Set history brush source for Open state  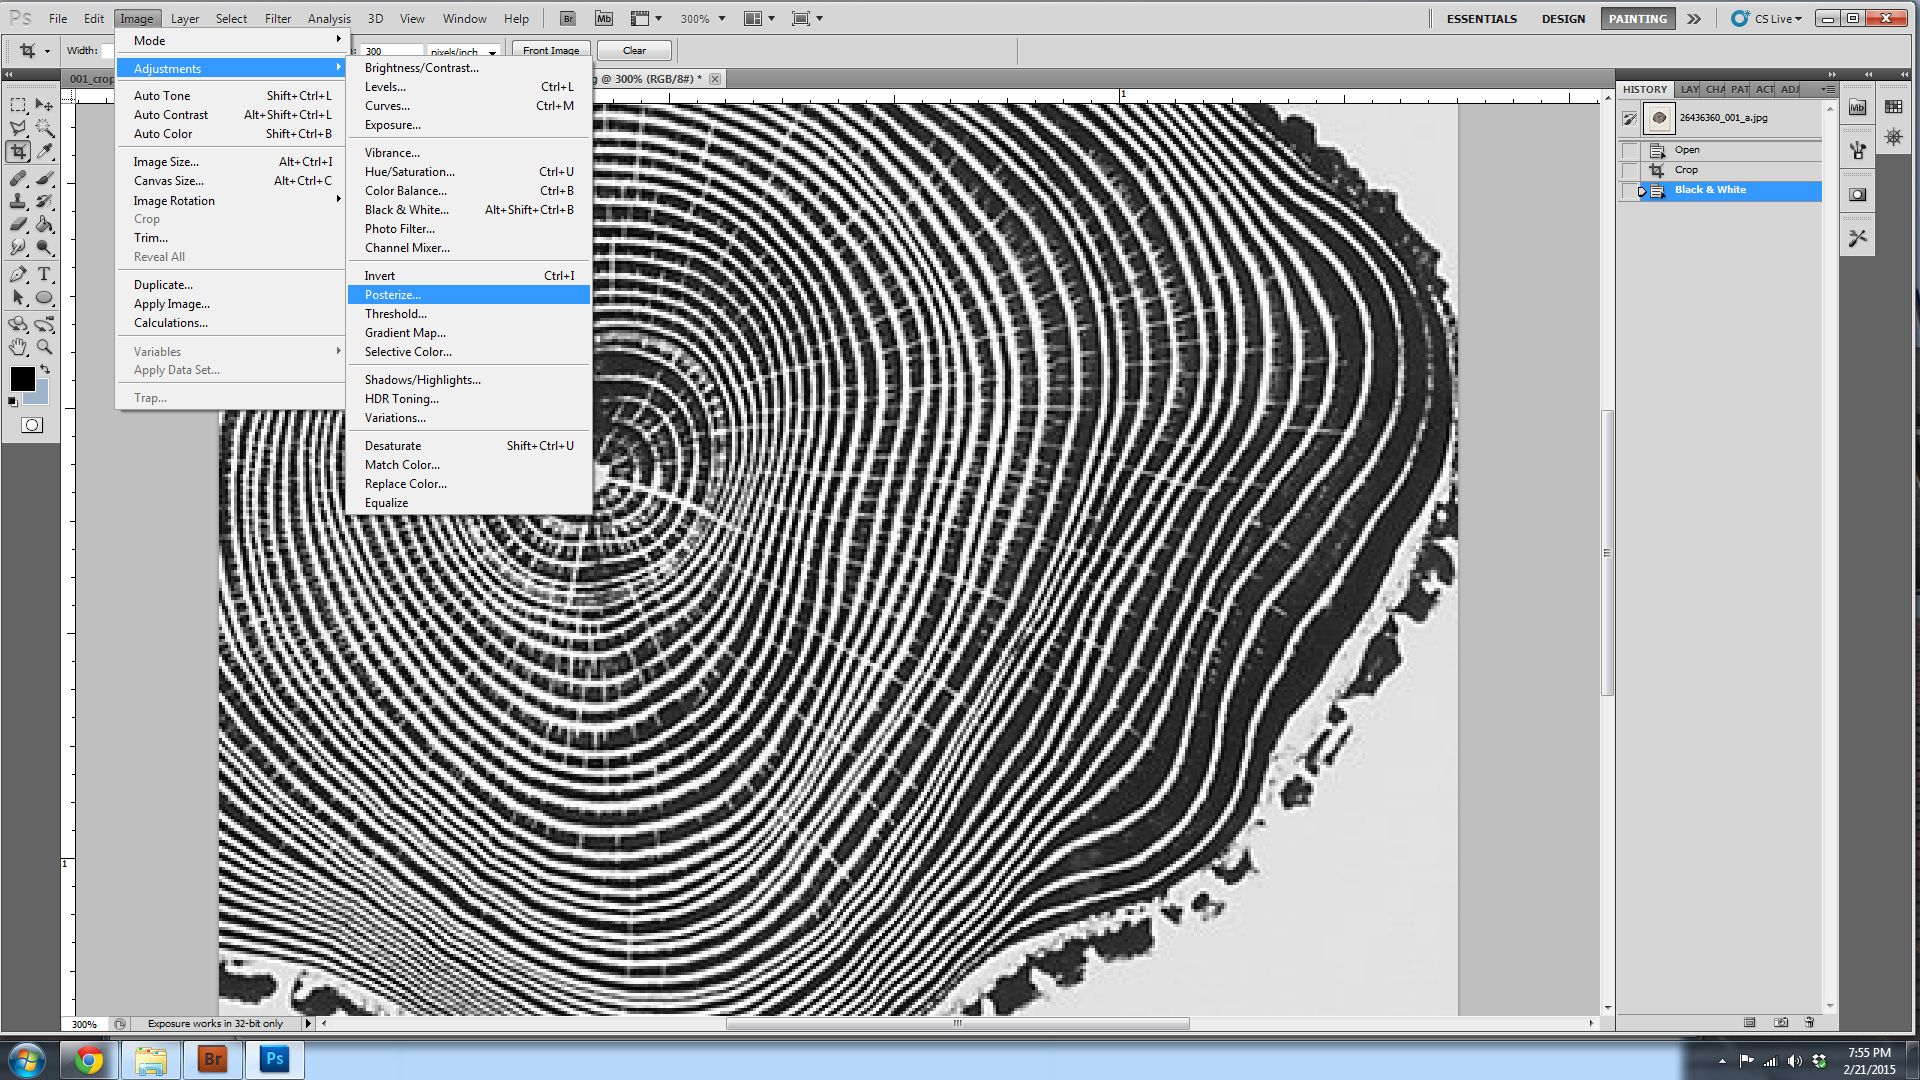point(1630,150)
